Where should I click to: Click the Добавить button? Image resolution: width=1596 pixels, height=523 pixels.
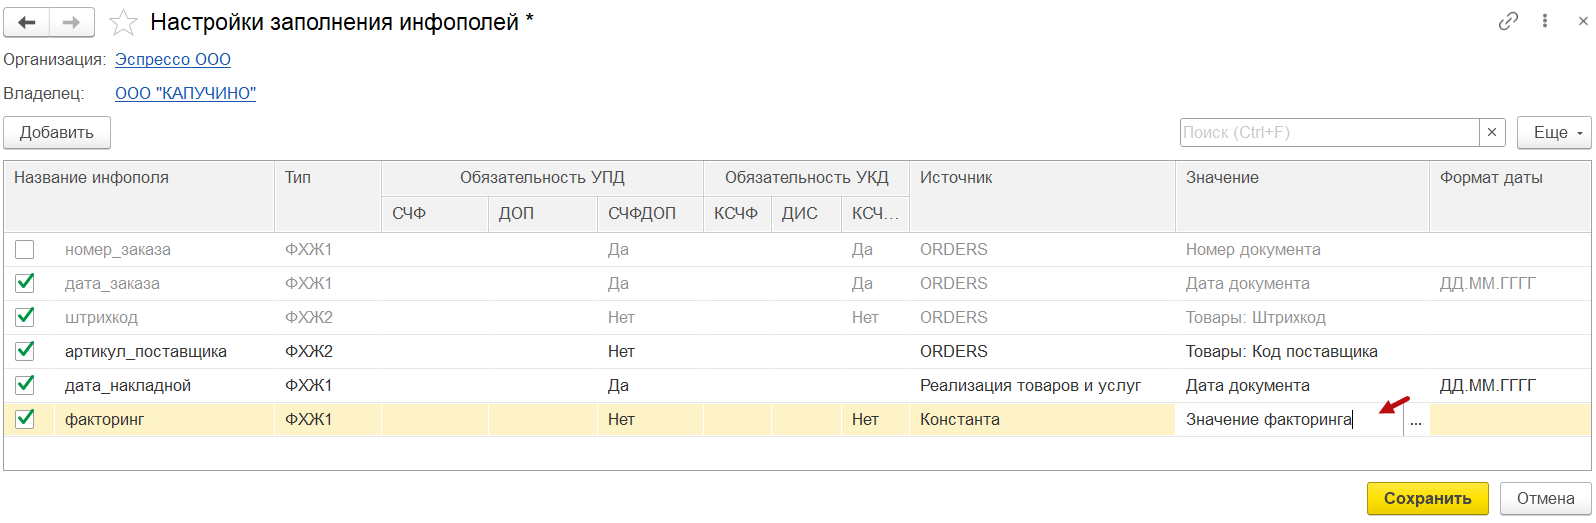click(x=57, y=132)
